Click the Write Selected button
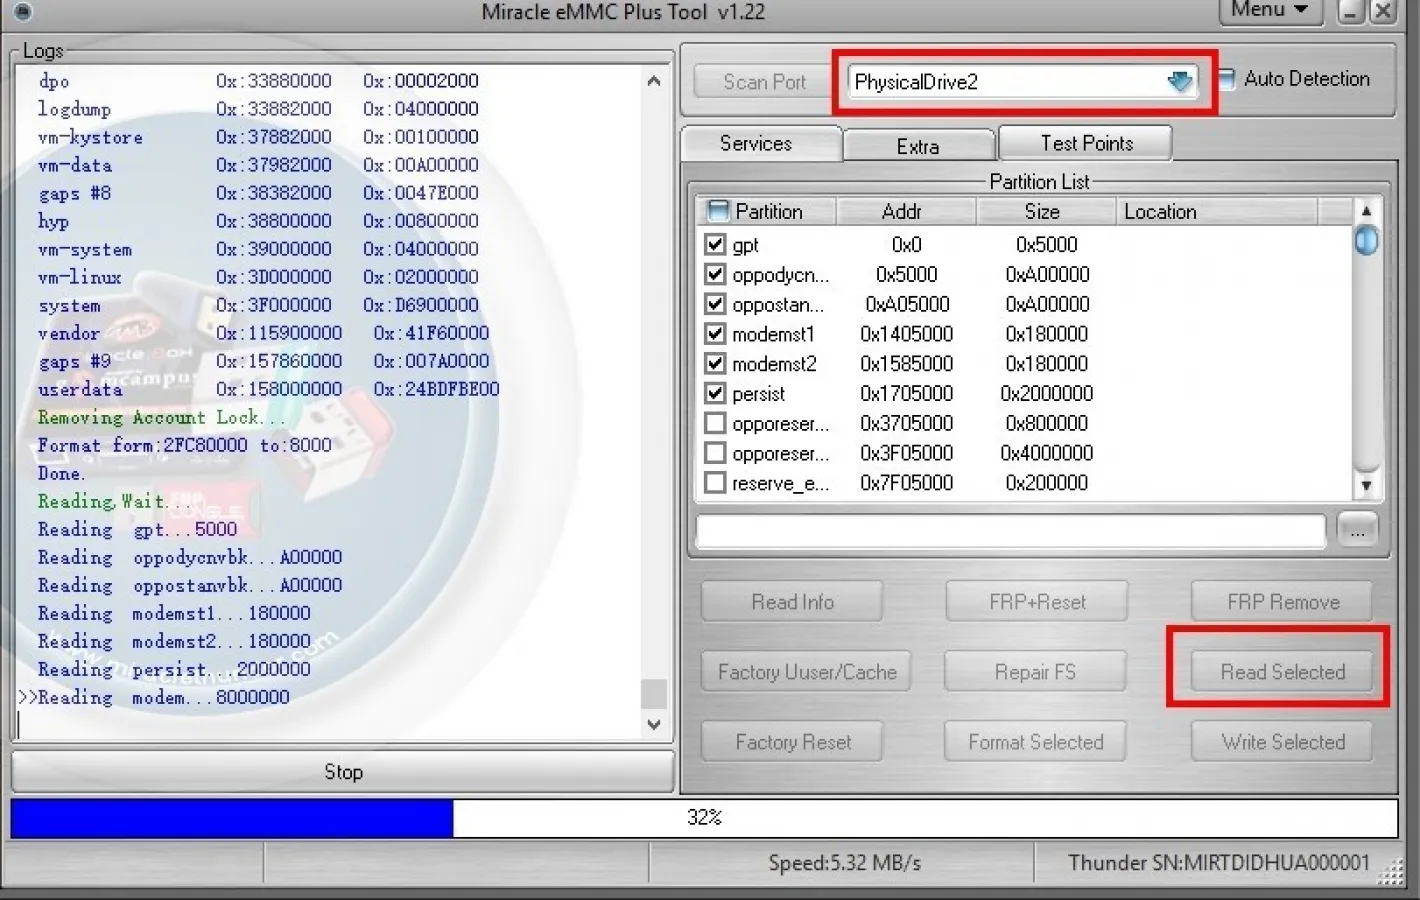This screenshot has width=1420, height=900. click(x=1283, y=742)
